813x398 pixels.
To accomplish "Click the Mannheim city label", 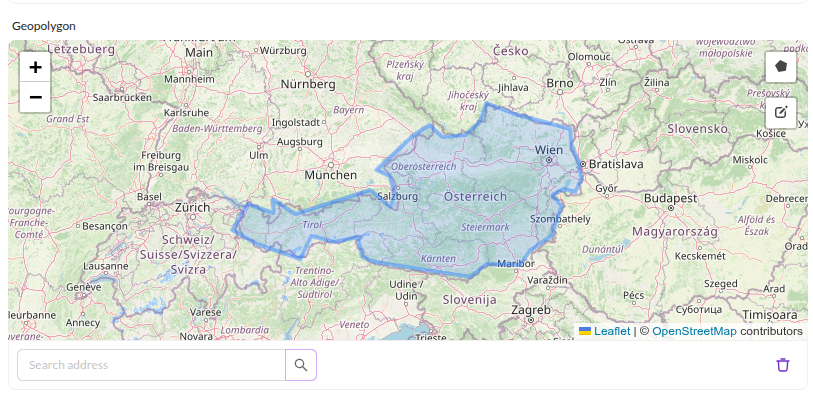I will click(x=189, y=79).
